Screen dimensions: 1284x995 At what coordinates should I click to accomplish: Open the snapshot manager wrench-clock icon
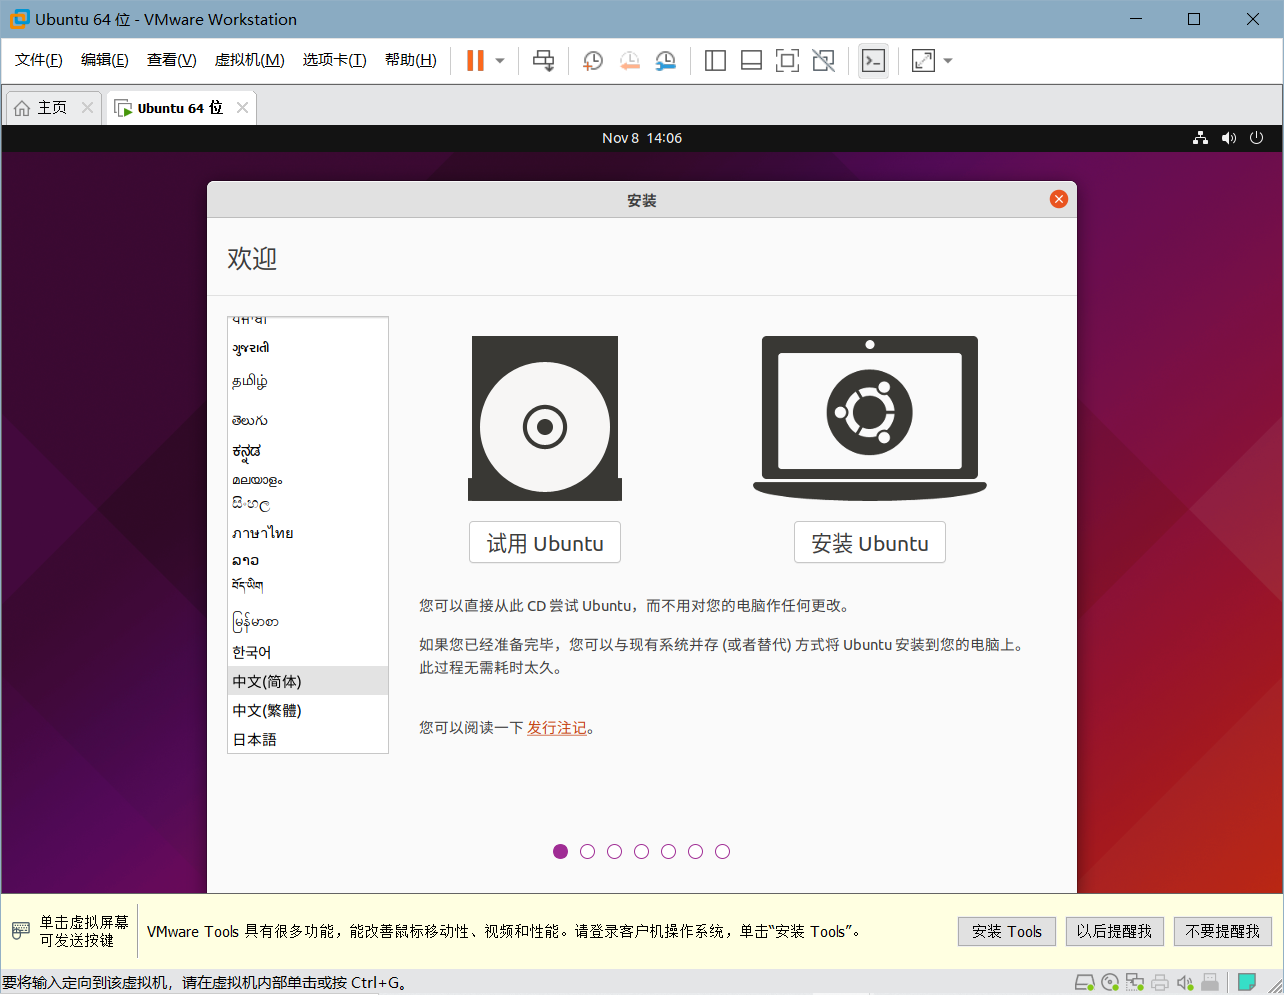point(665,61)
